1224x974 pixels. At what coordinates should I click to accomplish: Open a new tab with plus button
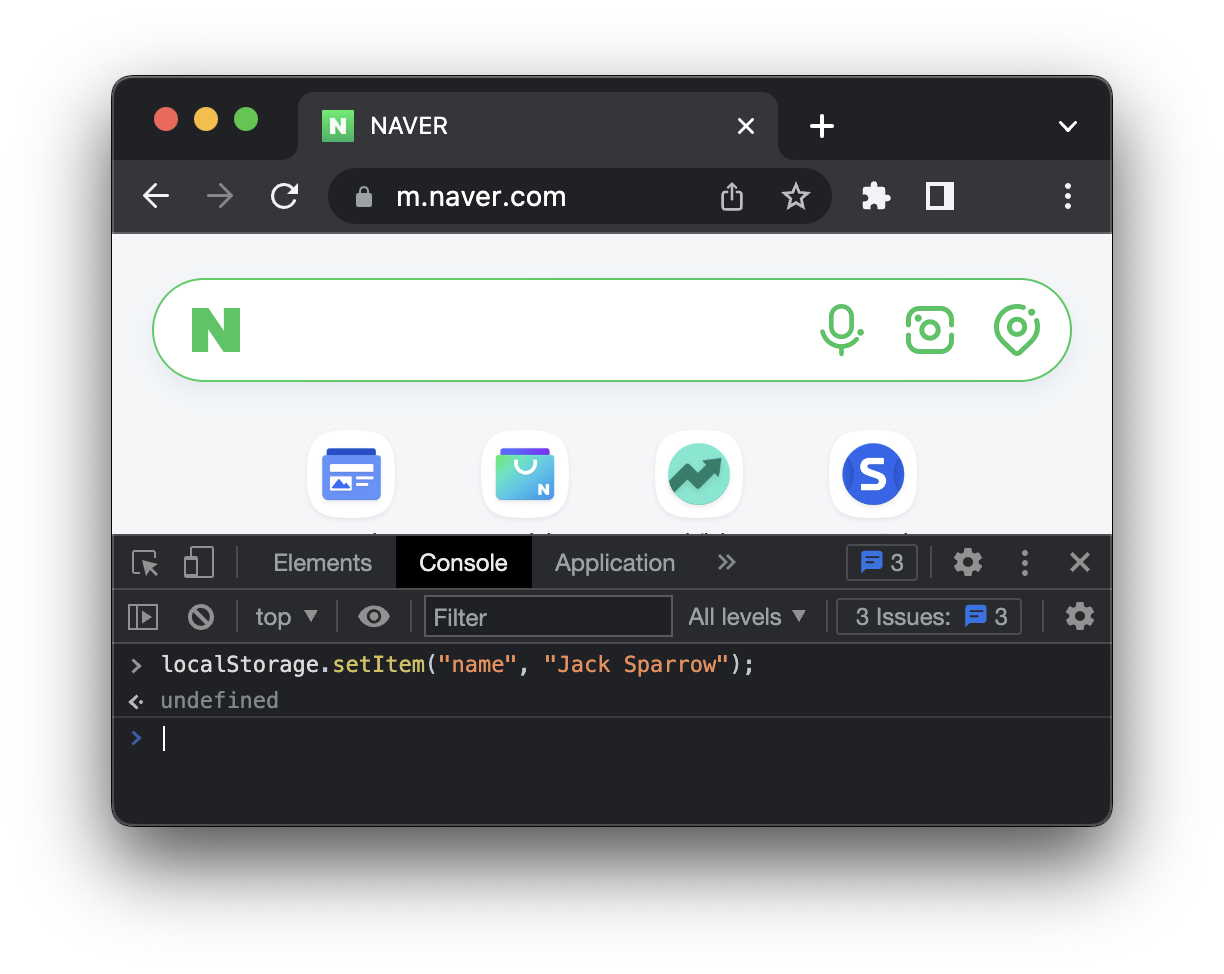[821, 126]
